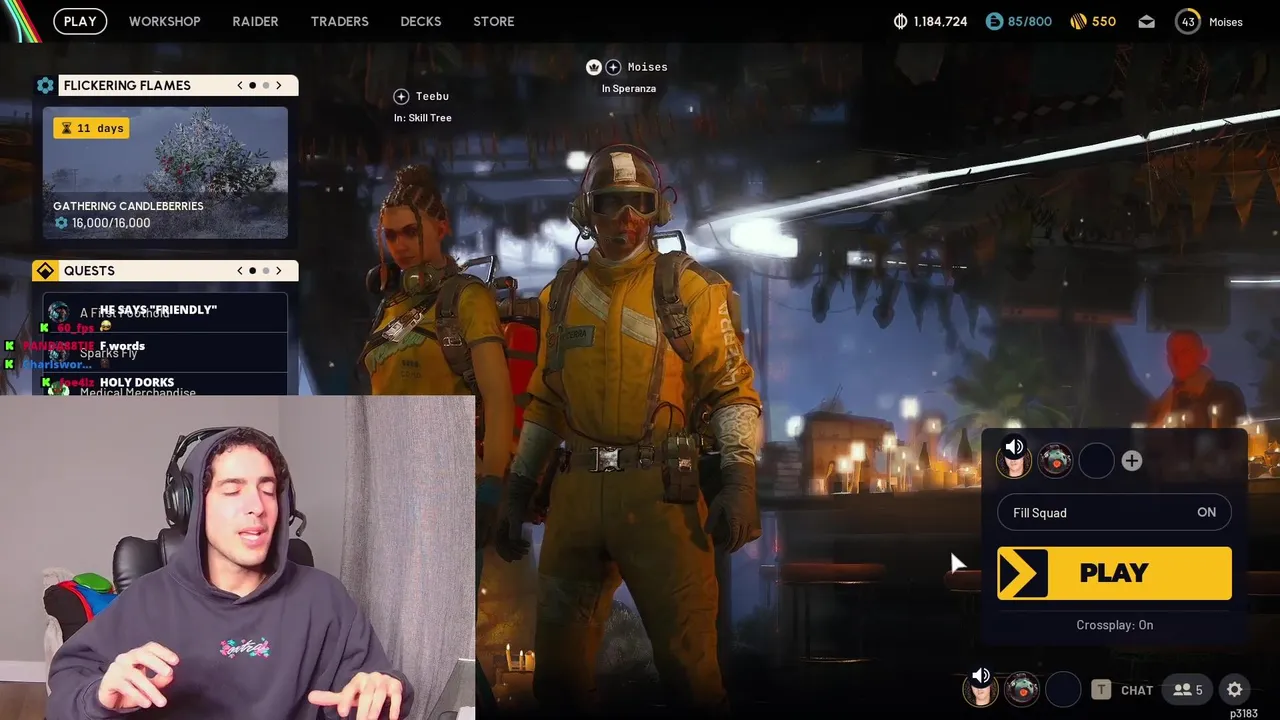1280x720 pixels.
Task: Open the STORE tab
Action: click(494, 21)
